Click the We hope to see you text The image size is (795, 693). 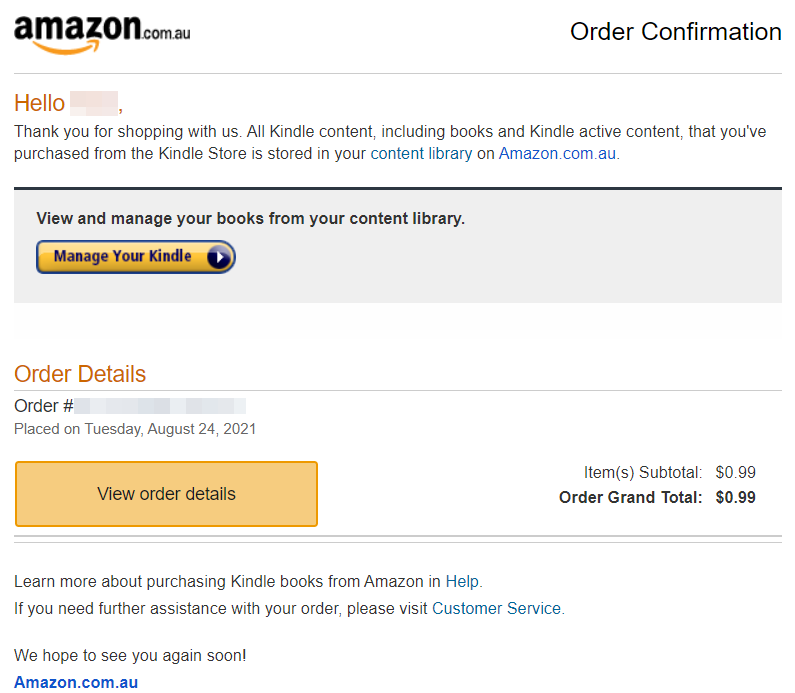[x=130, y=656]
